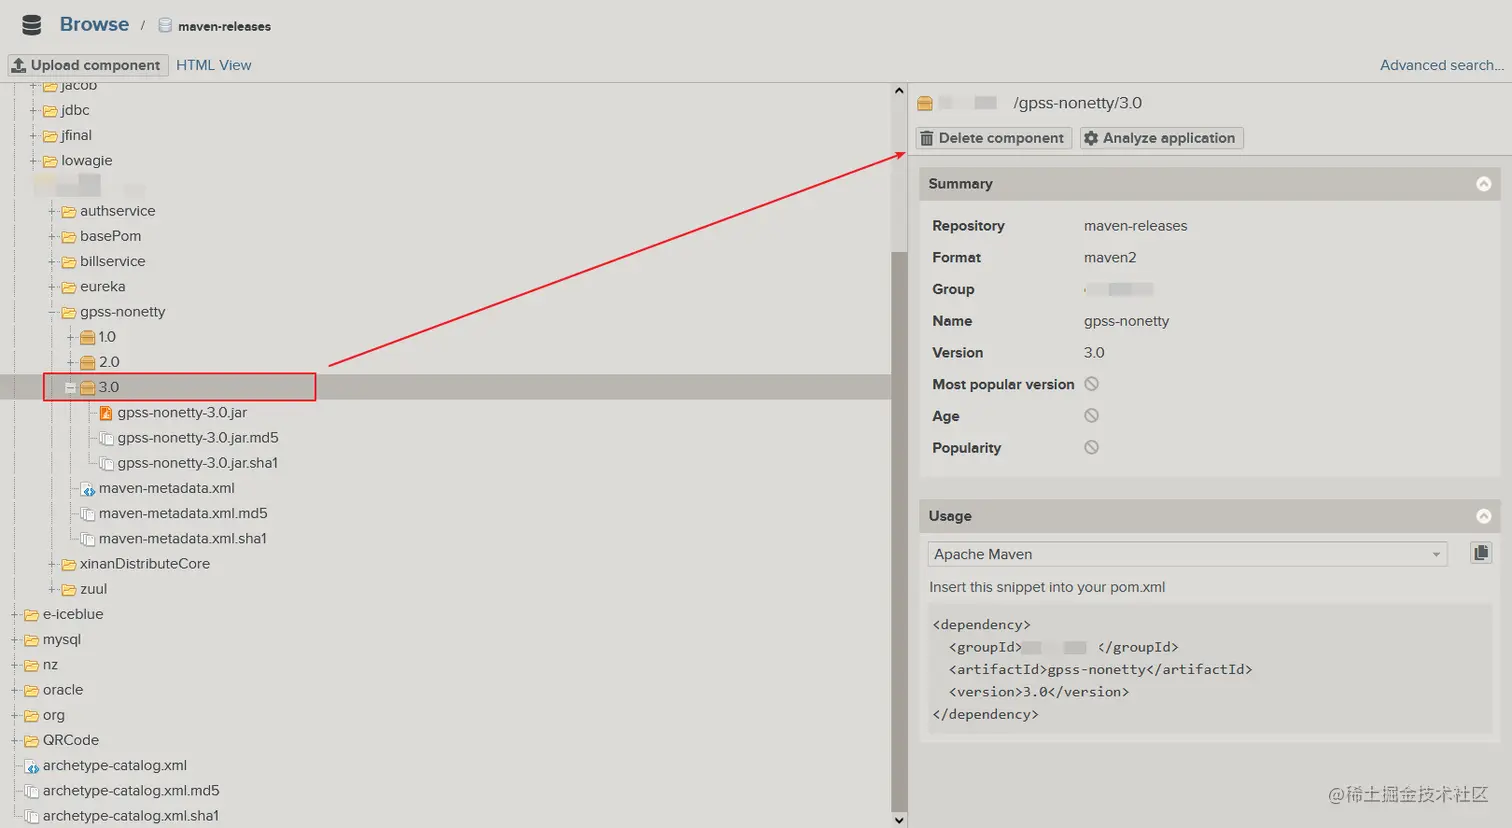Screen dimensions: 1512x828
Task: Select the basePom tree item
Action: coord(110,236)
